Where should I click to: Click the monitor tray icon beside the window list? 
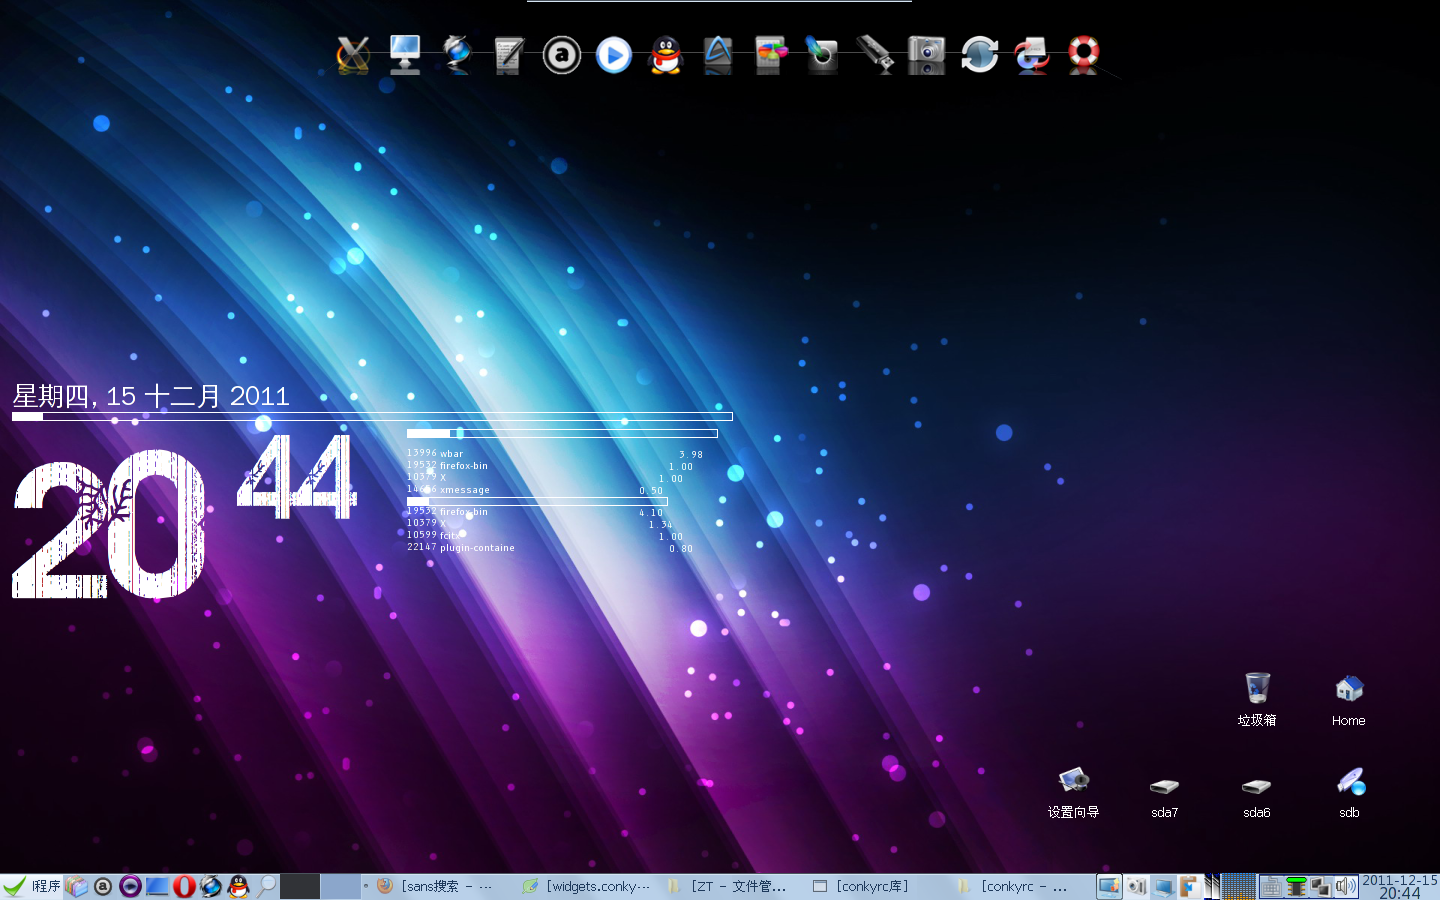(x=1109, y=886)
